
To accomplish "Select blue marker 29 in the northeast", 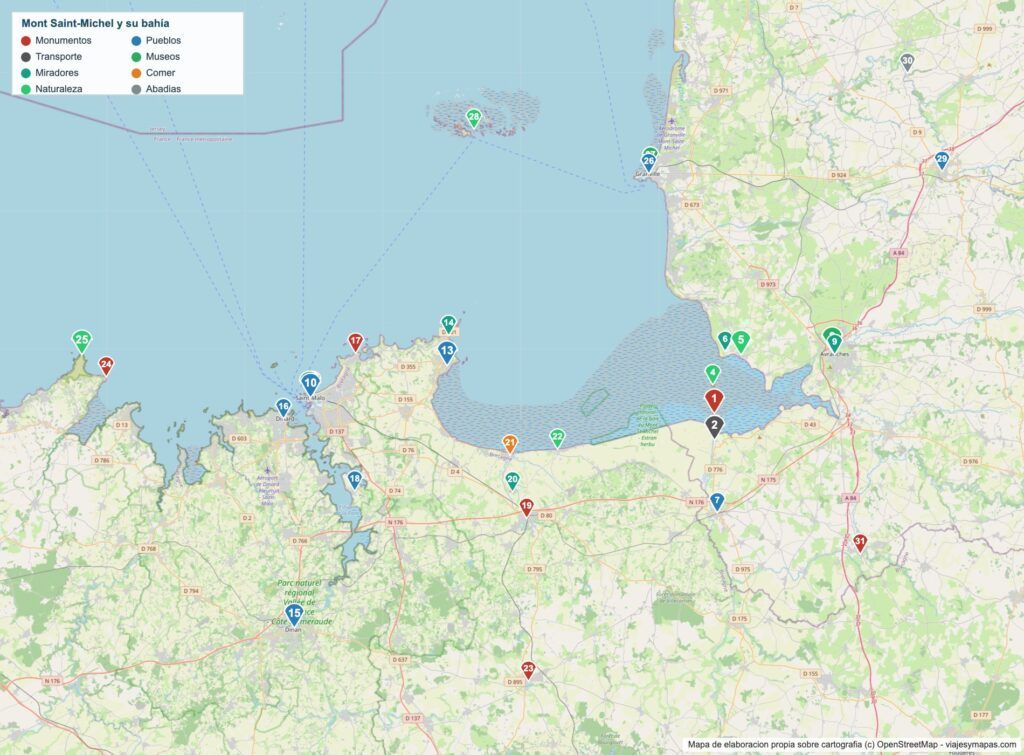I will point(942,159).
